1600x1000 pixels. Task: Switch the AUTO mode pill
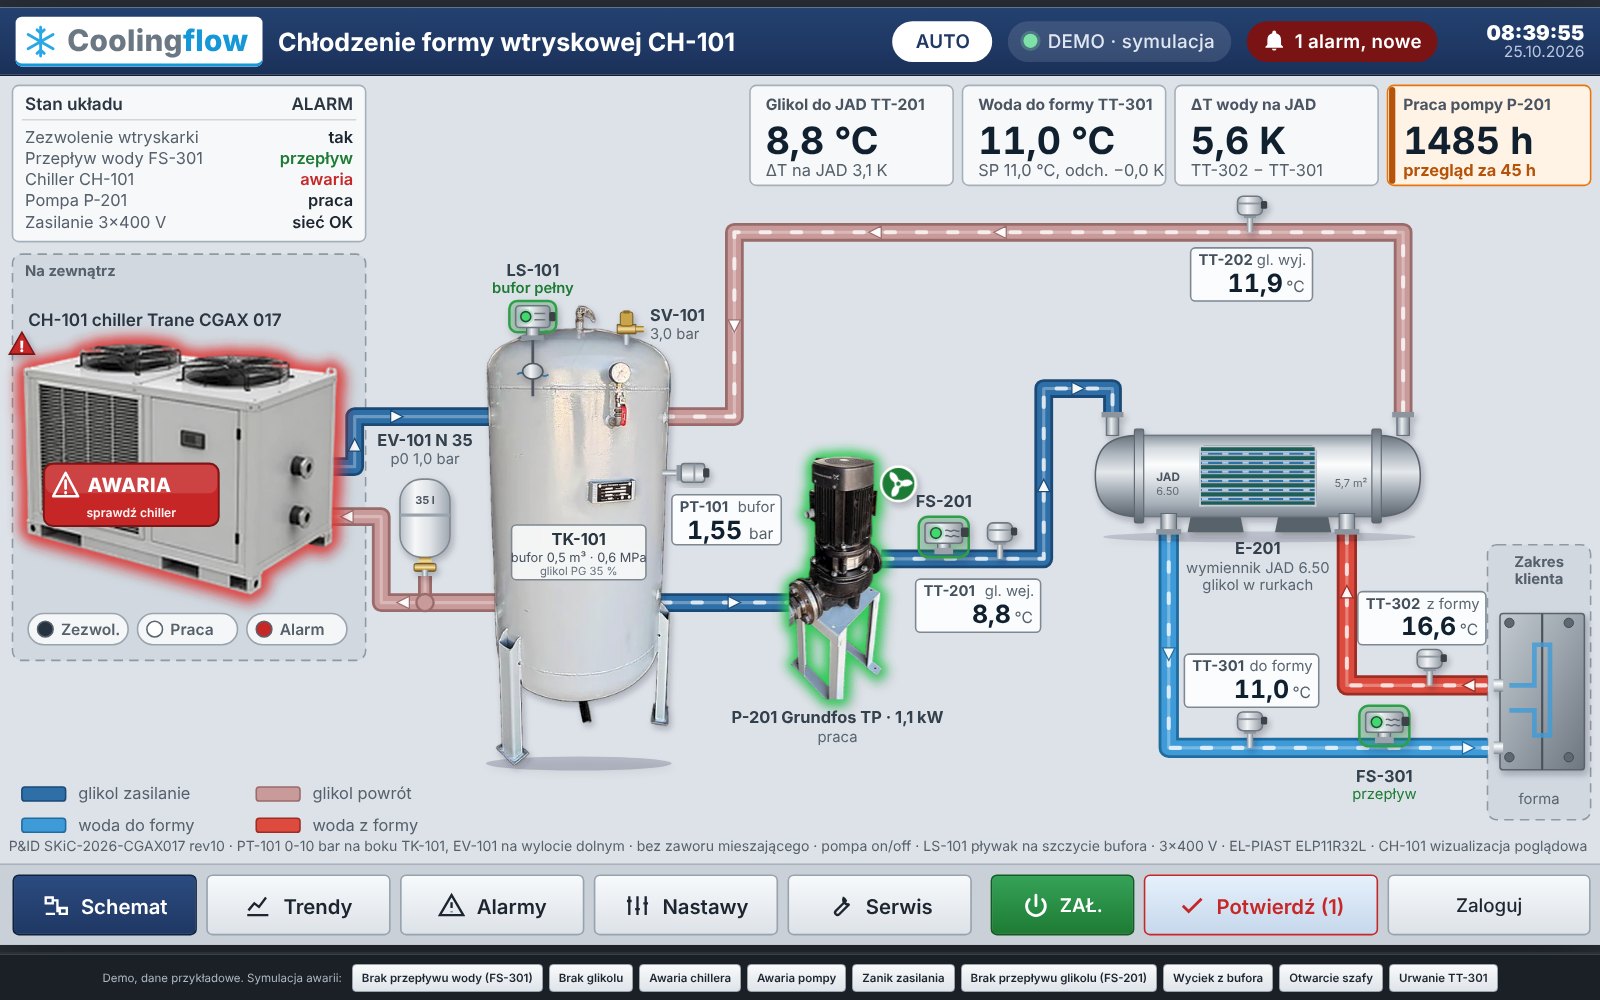pyautogui.click(x=942, y=41)
